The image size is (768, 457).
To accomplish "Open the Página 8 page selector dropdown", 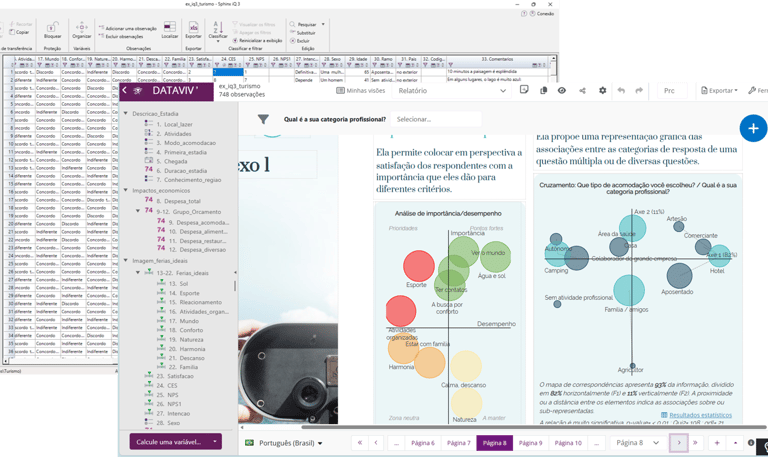I will point(637,443).
